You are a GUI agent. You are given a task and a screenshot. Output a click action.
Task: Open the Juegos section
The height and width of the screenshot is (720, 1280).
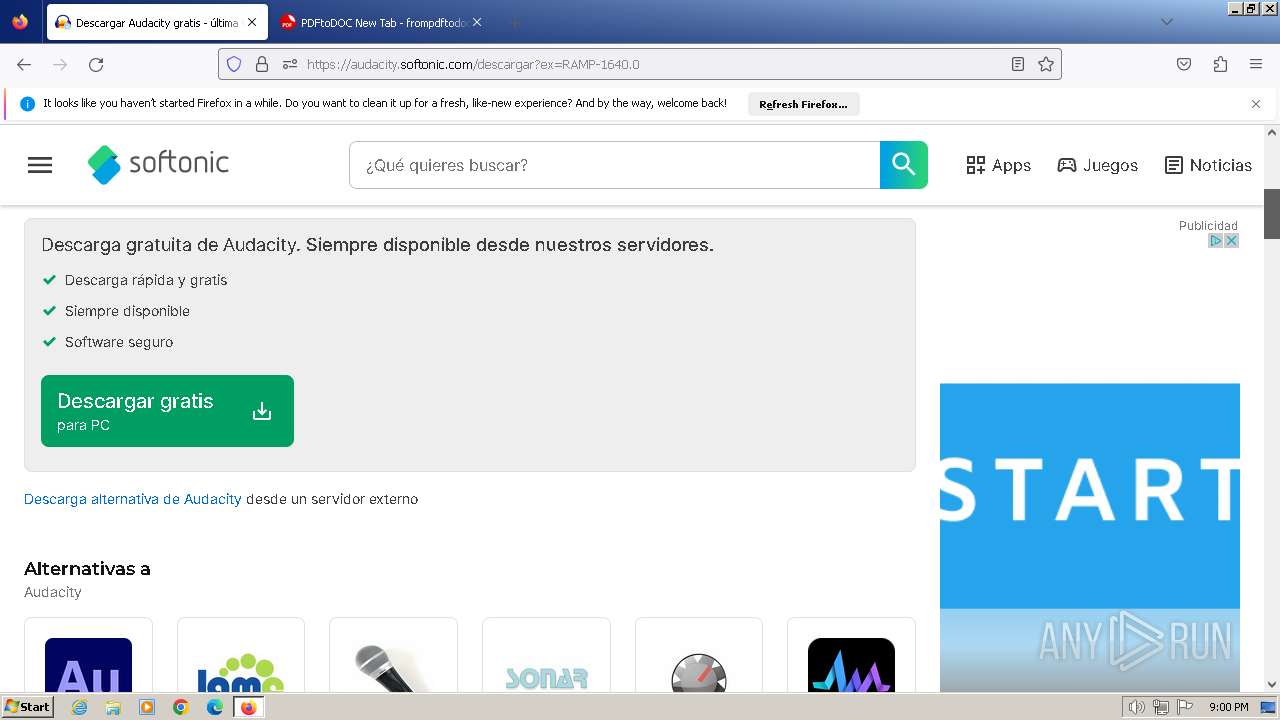(1097, 165)
